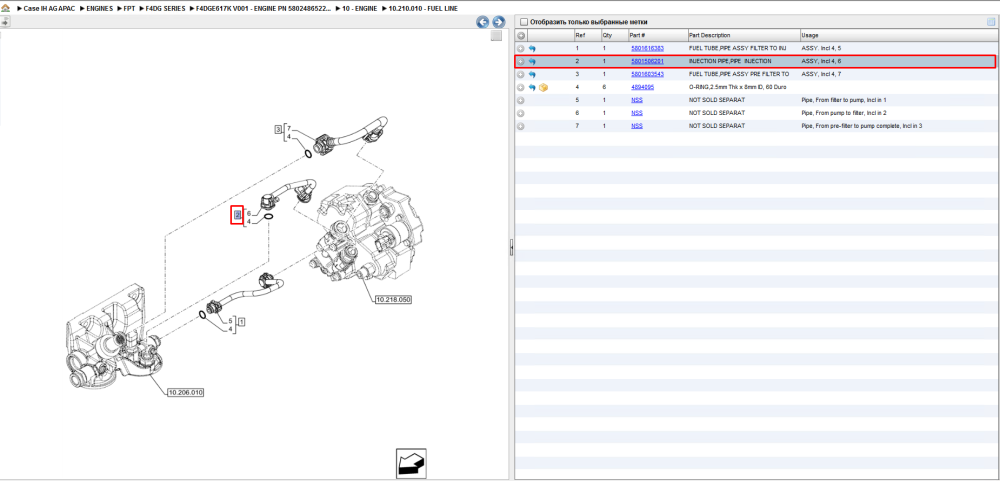Click the panel splitter handle between panes

511,248
